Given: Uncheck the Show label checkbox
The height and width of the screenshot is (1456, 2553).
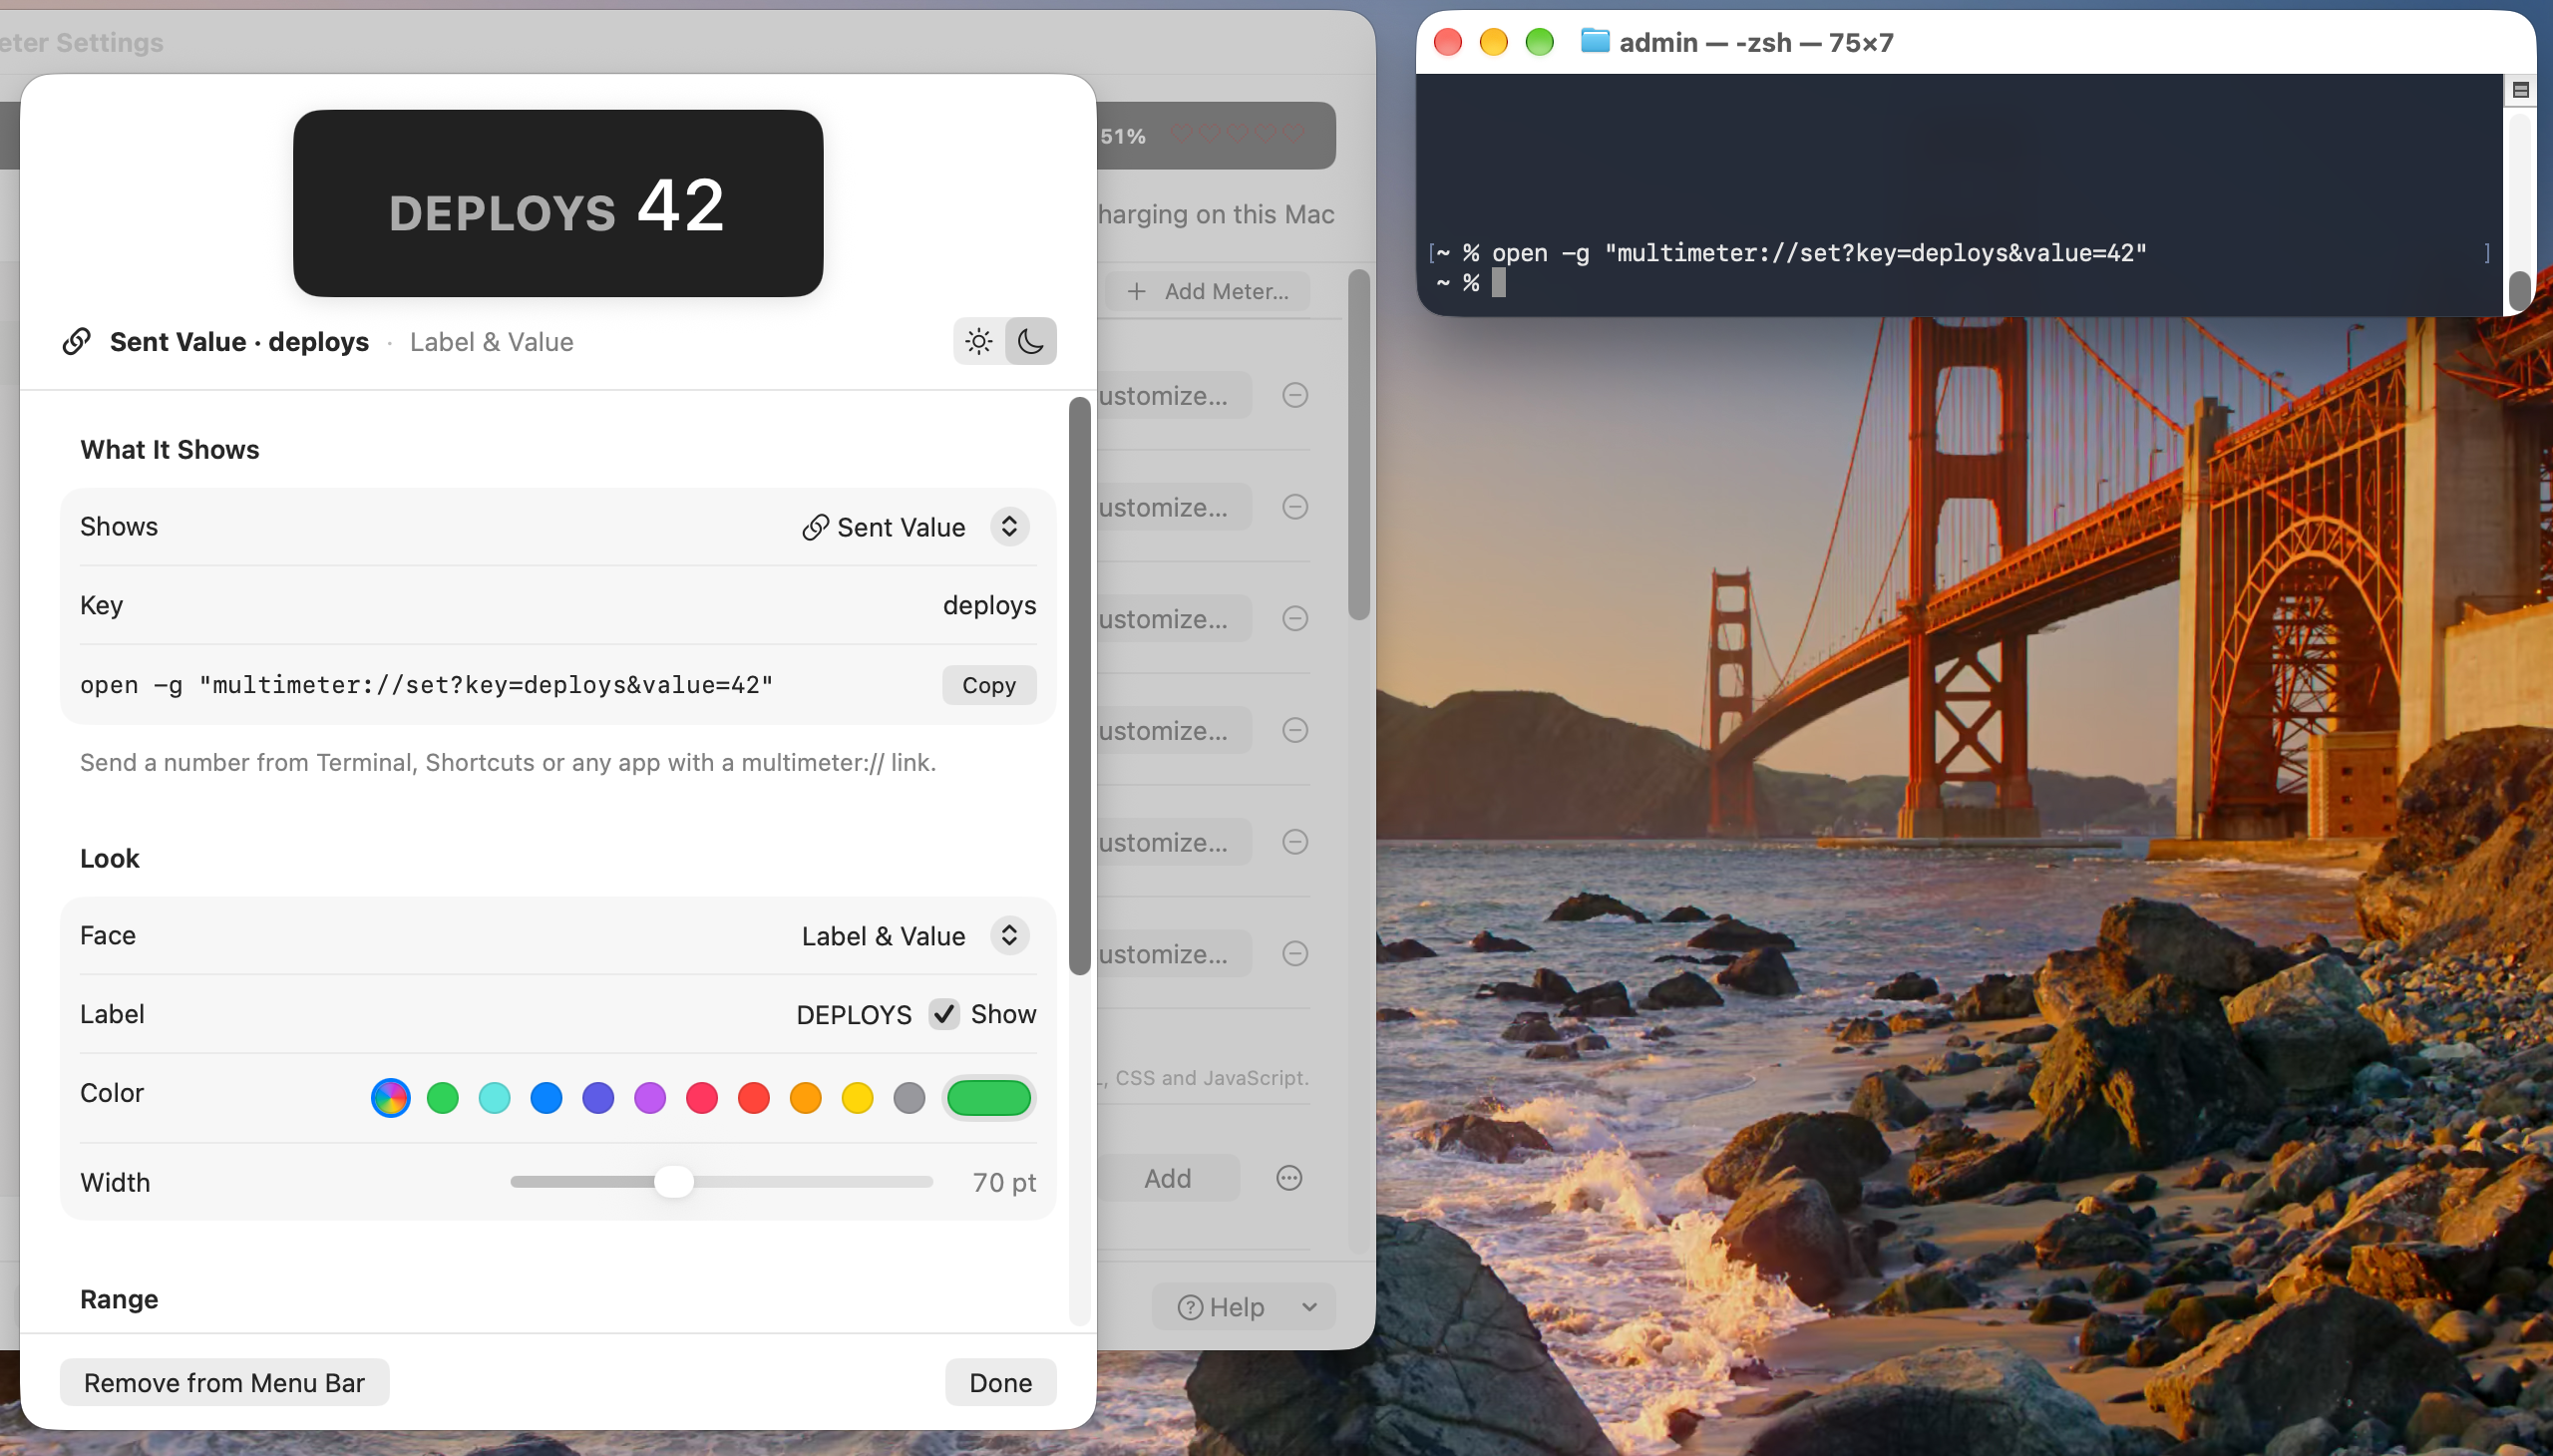Looking at the screenshot, I should point(944,1014).
